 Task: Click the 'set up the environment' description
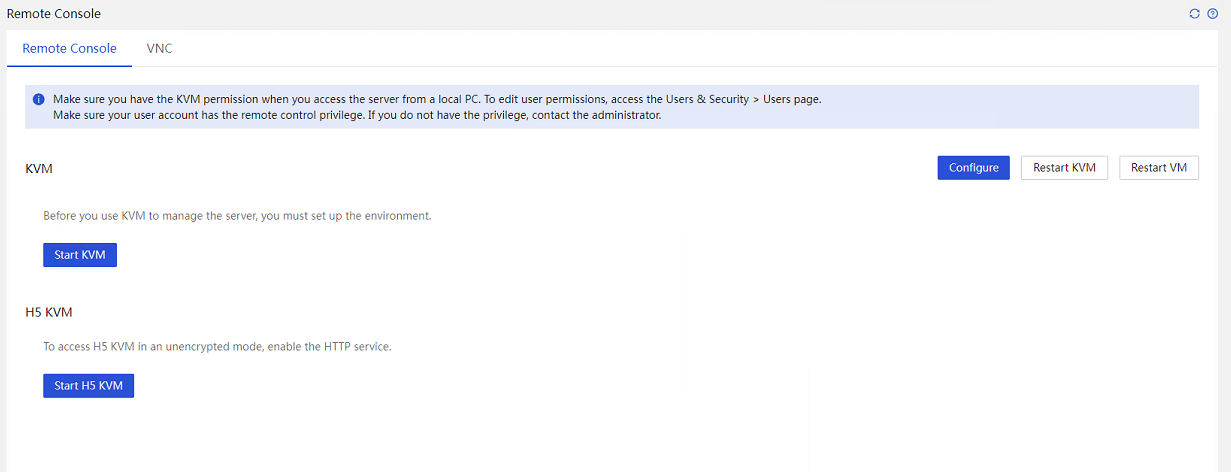point(237,215)
